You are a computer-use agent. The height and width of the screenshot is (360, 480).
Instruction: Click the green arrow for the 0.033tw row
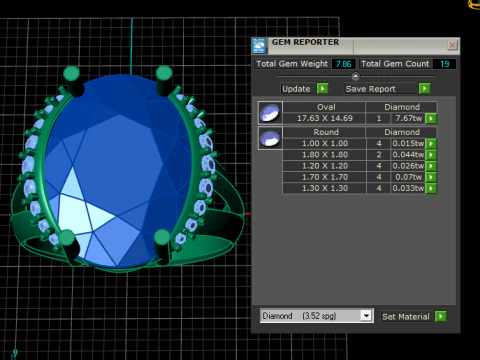point(431,188)
